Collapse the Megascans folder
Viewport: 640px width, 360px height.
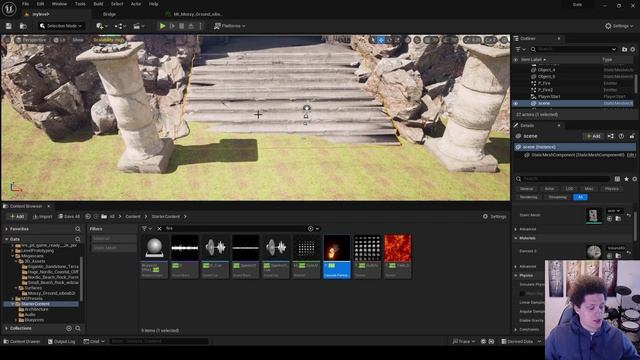click(x=13, y=256)
